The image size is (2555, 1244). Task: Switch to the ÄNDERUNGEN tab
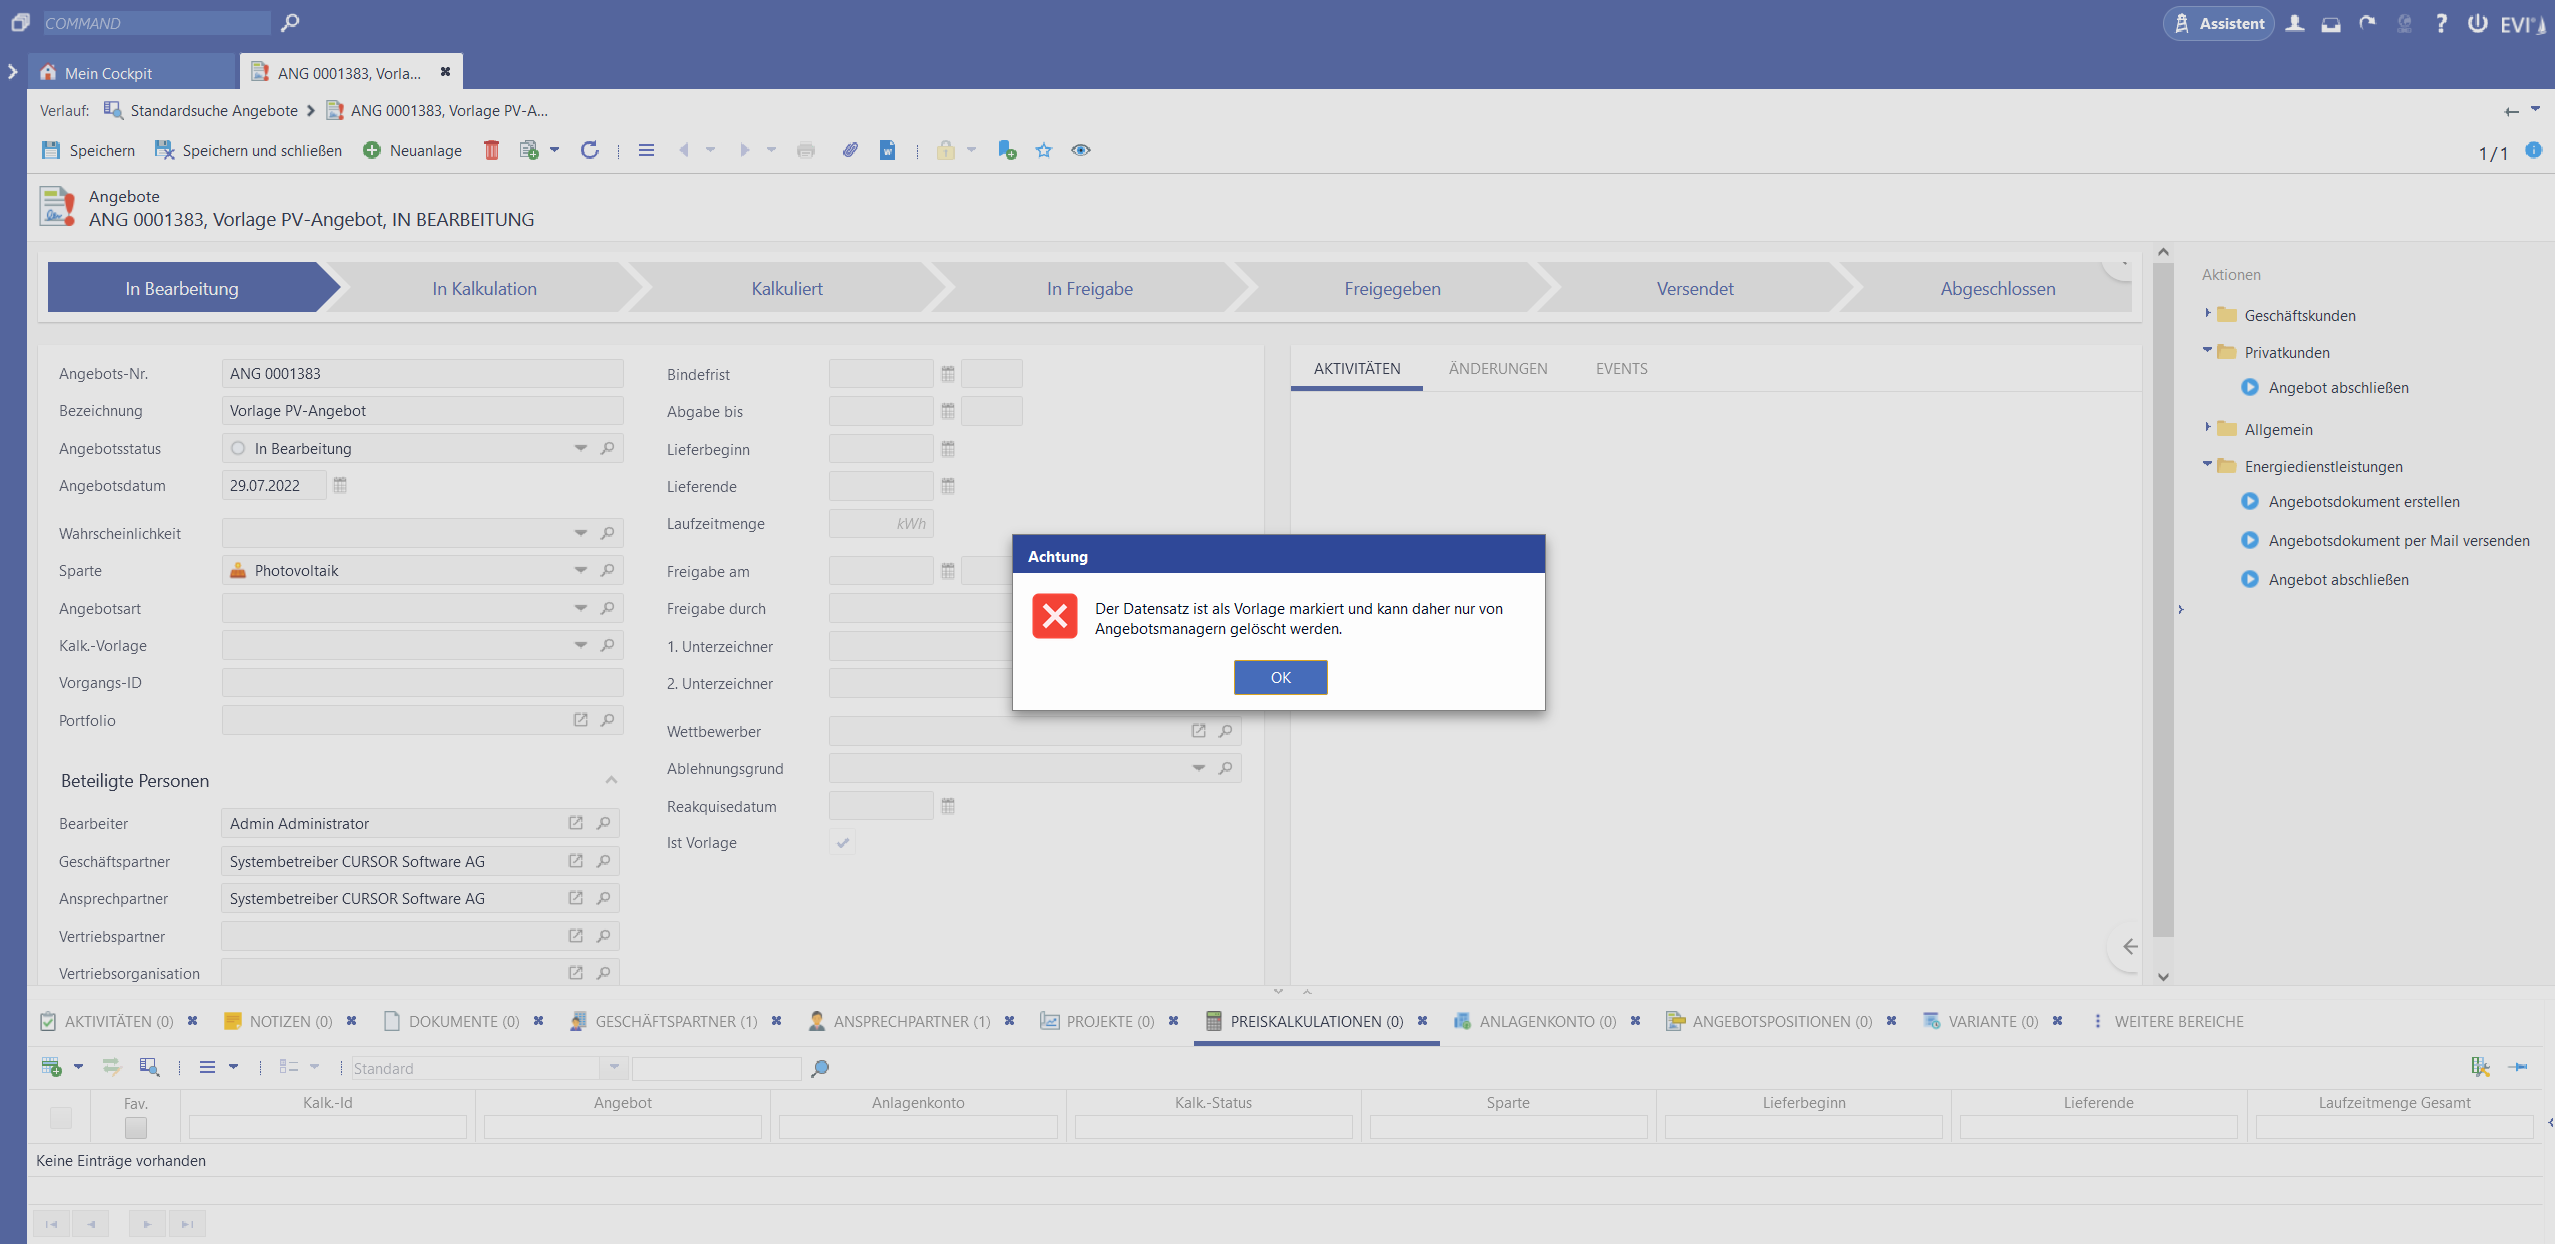(1497, 368)
